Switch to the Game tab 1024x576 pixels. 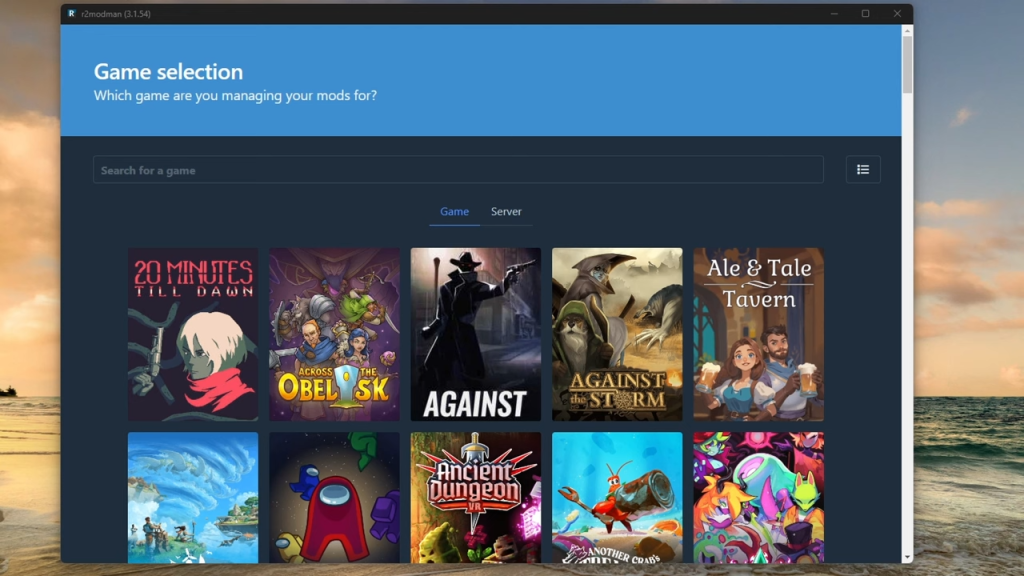[x=455, y=212]
